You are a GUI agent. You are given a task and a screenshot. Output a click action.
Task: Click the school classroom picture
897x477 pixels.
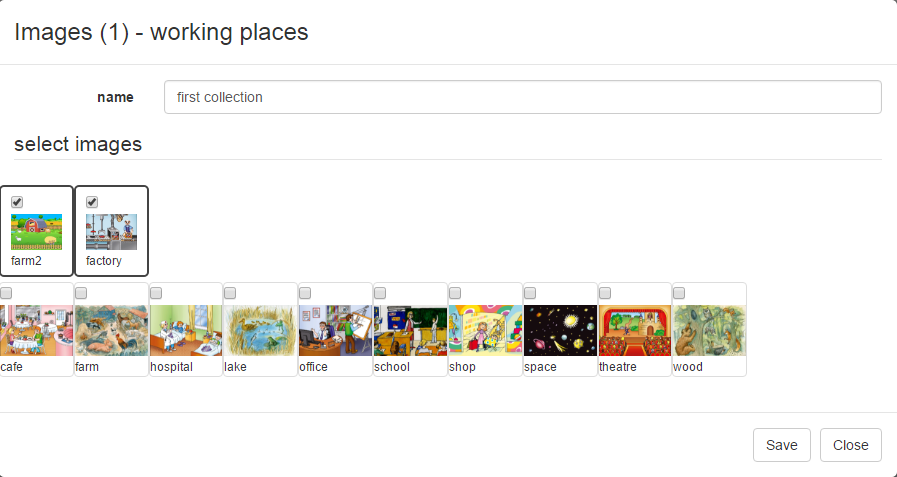pos(410,330)
